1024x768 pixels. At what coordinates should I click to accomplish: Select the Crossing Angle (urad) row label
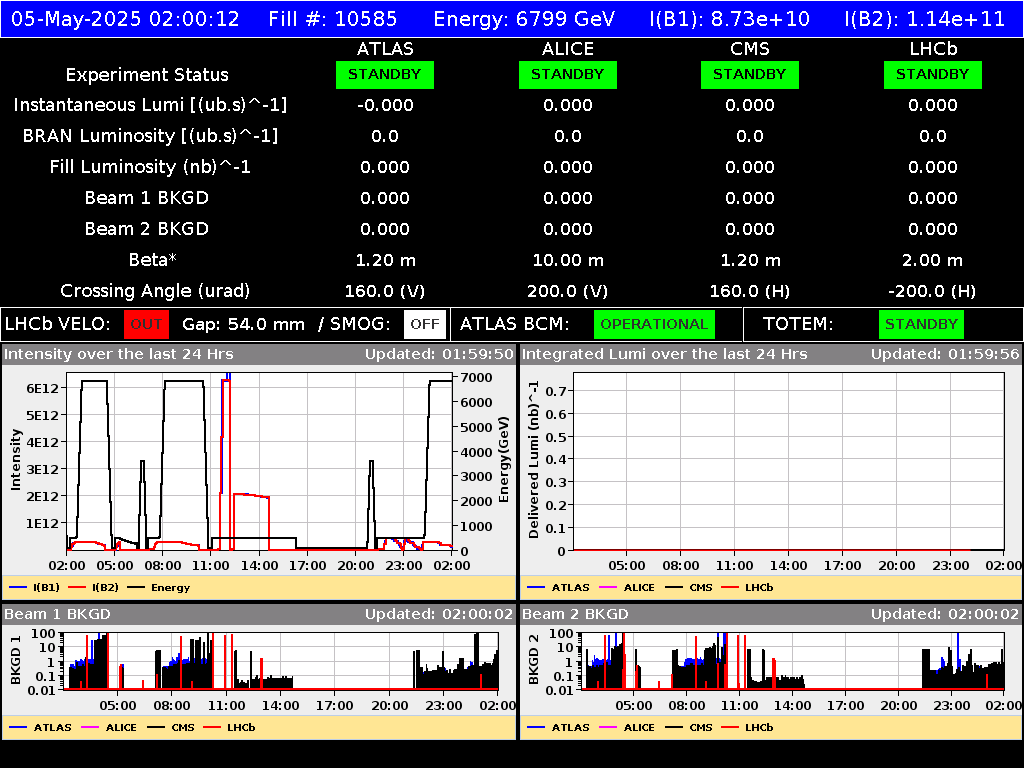coord(155,291)
